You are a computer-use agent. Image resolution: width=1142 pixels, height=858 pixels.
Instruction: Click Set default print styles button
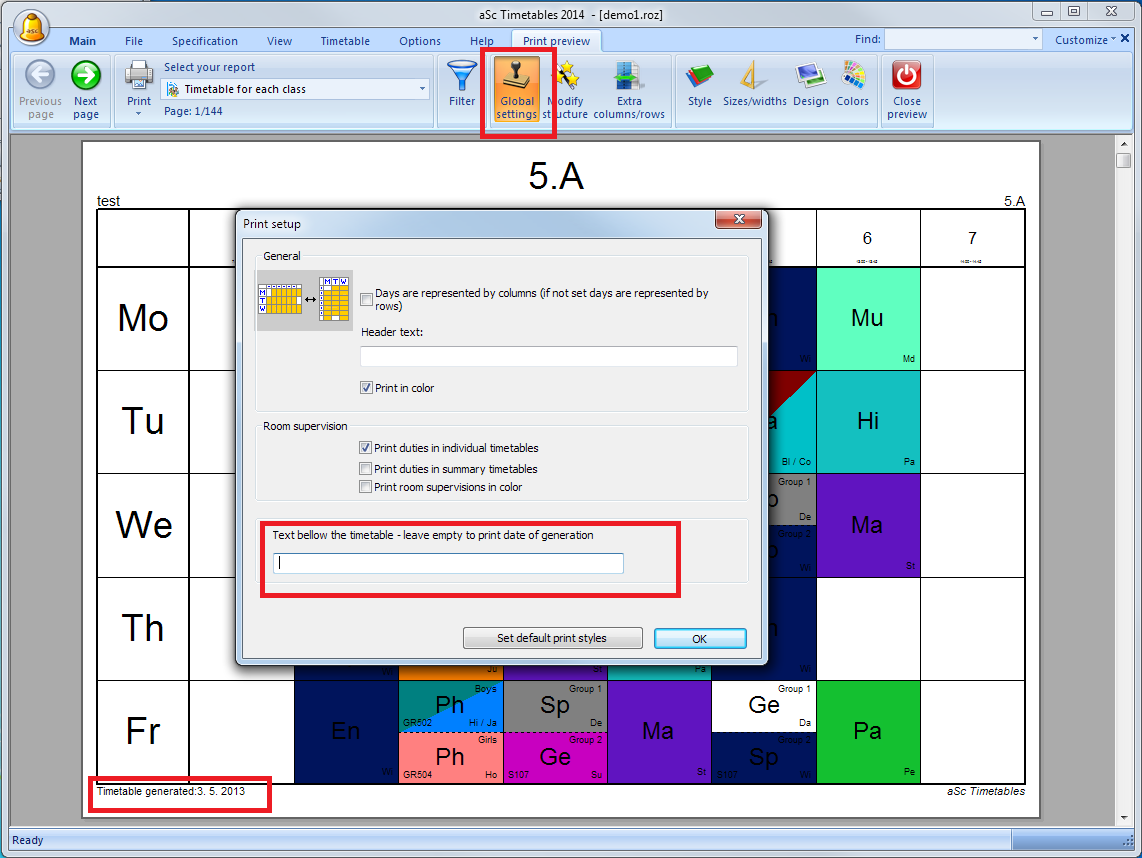(x=551, y=638)
